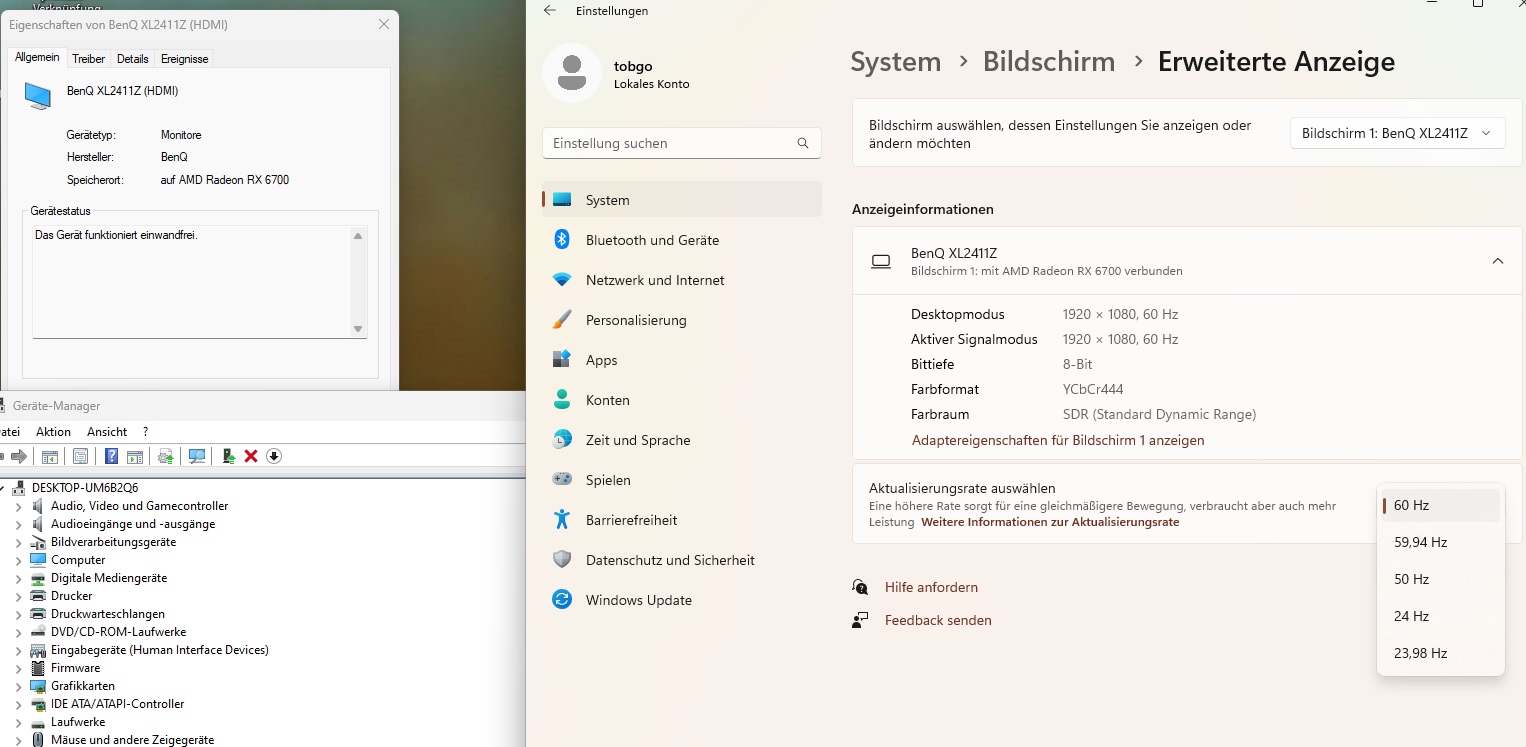The width and height of the screenshot is (1526, 747).
Task: Switch to Treiber tab
Action: [88, 59]
